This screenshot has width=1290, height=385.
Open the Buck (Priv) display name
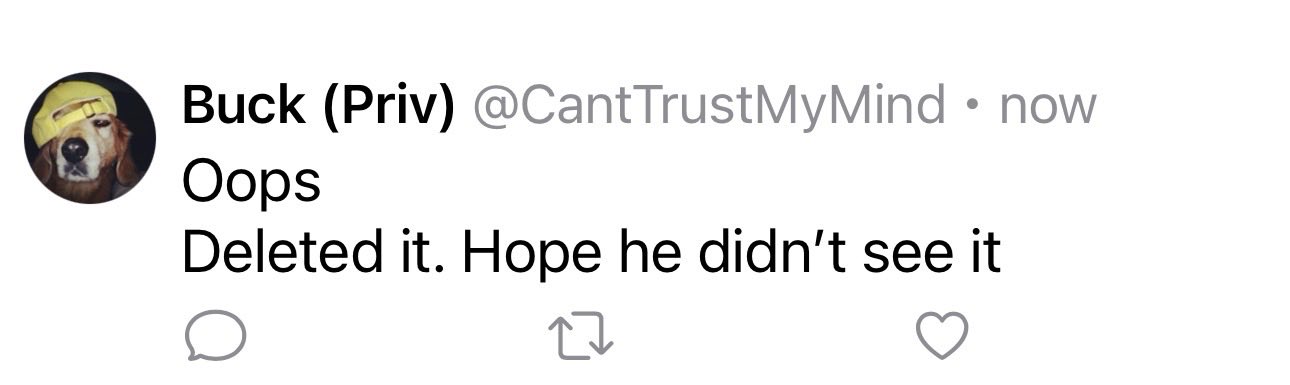point(318,106)
